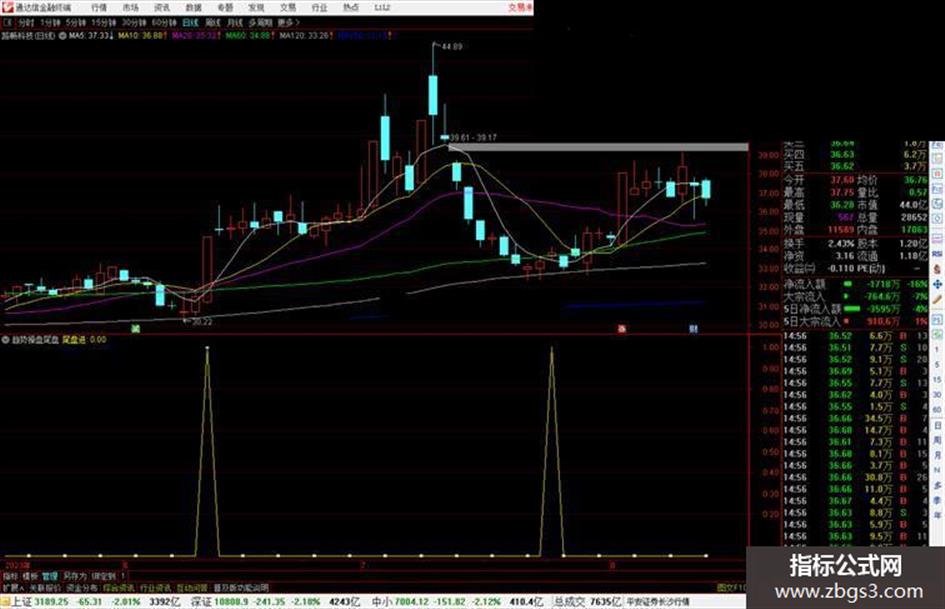Select the 日线 daily chart tab
The width and height of the screenshot is (945, 609).
coord(190,22)
